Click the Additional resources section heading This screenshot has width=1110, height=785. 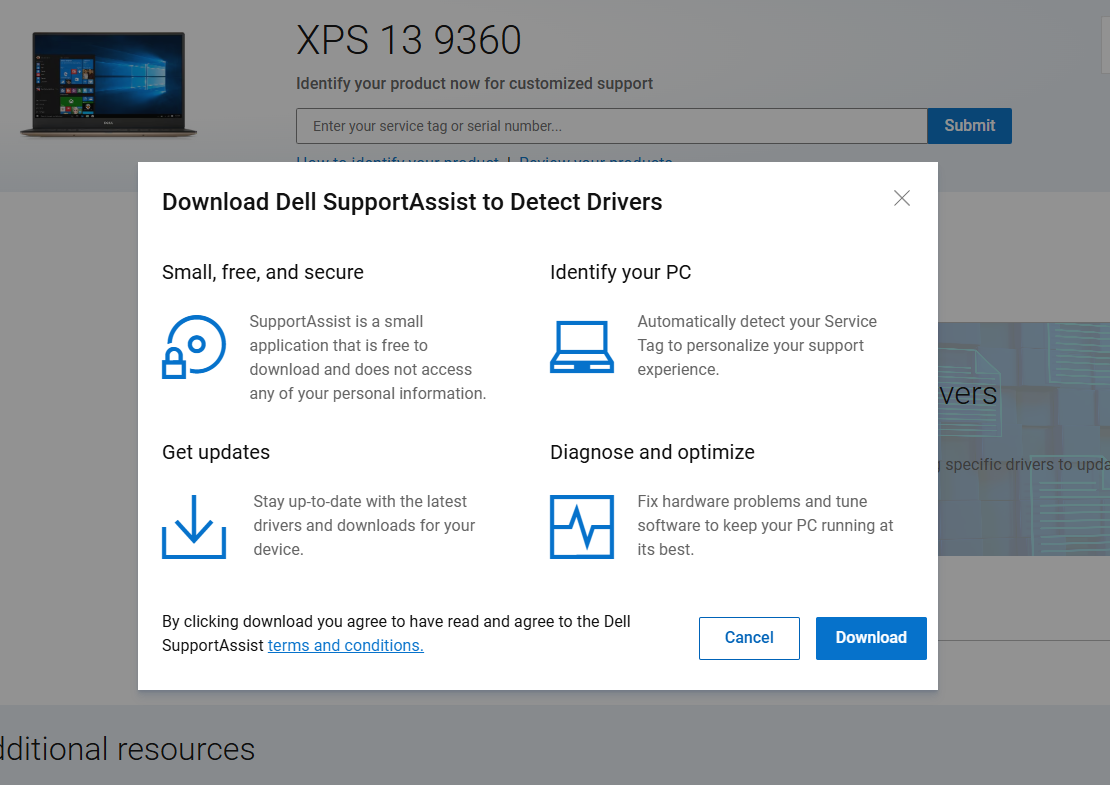pyautogui.click(x=127, y=749)
